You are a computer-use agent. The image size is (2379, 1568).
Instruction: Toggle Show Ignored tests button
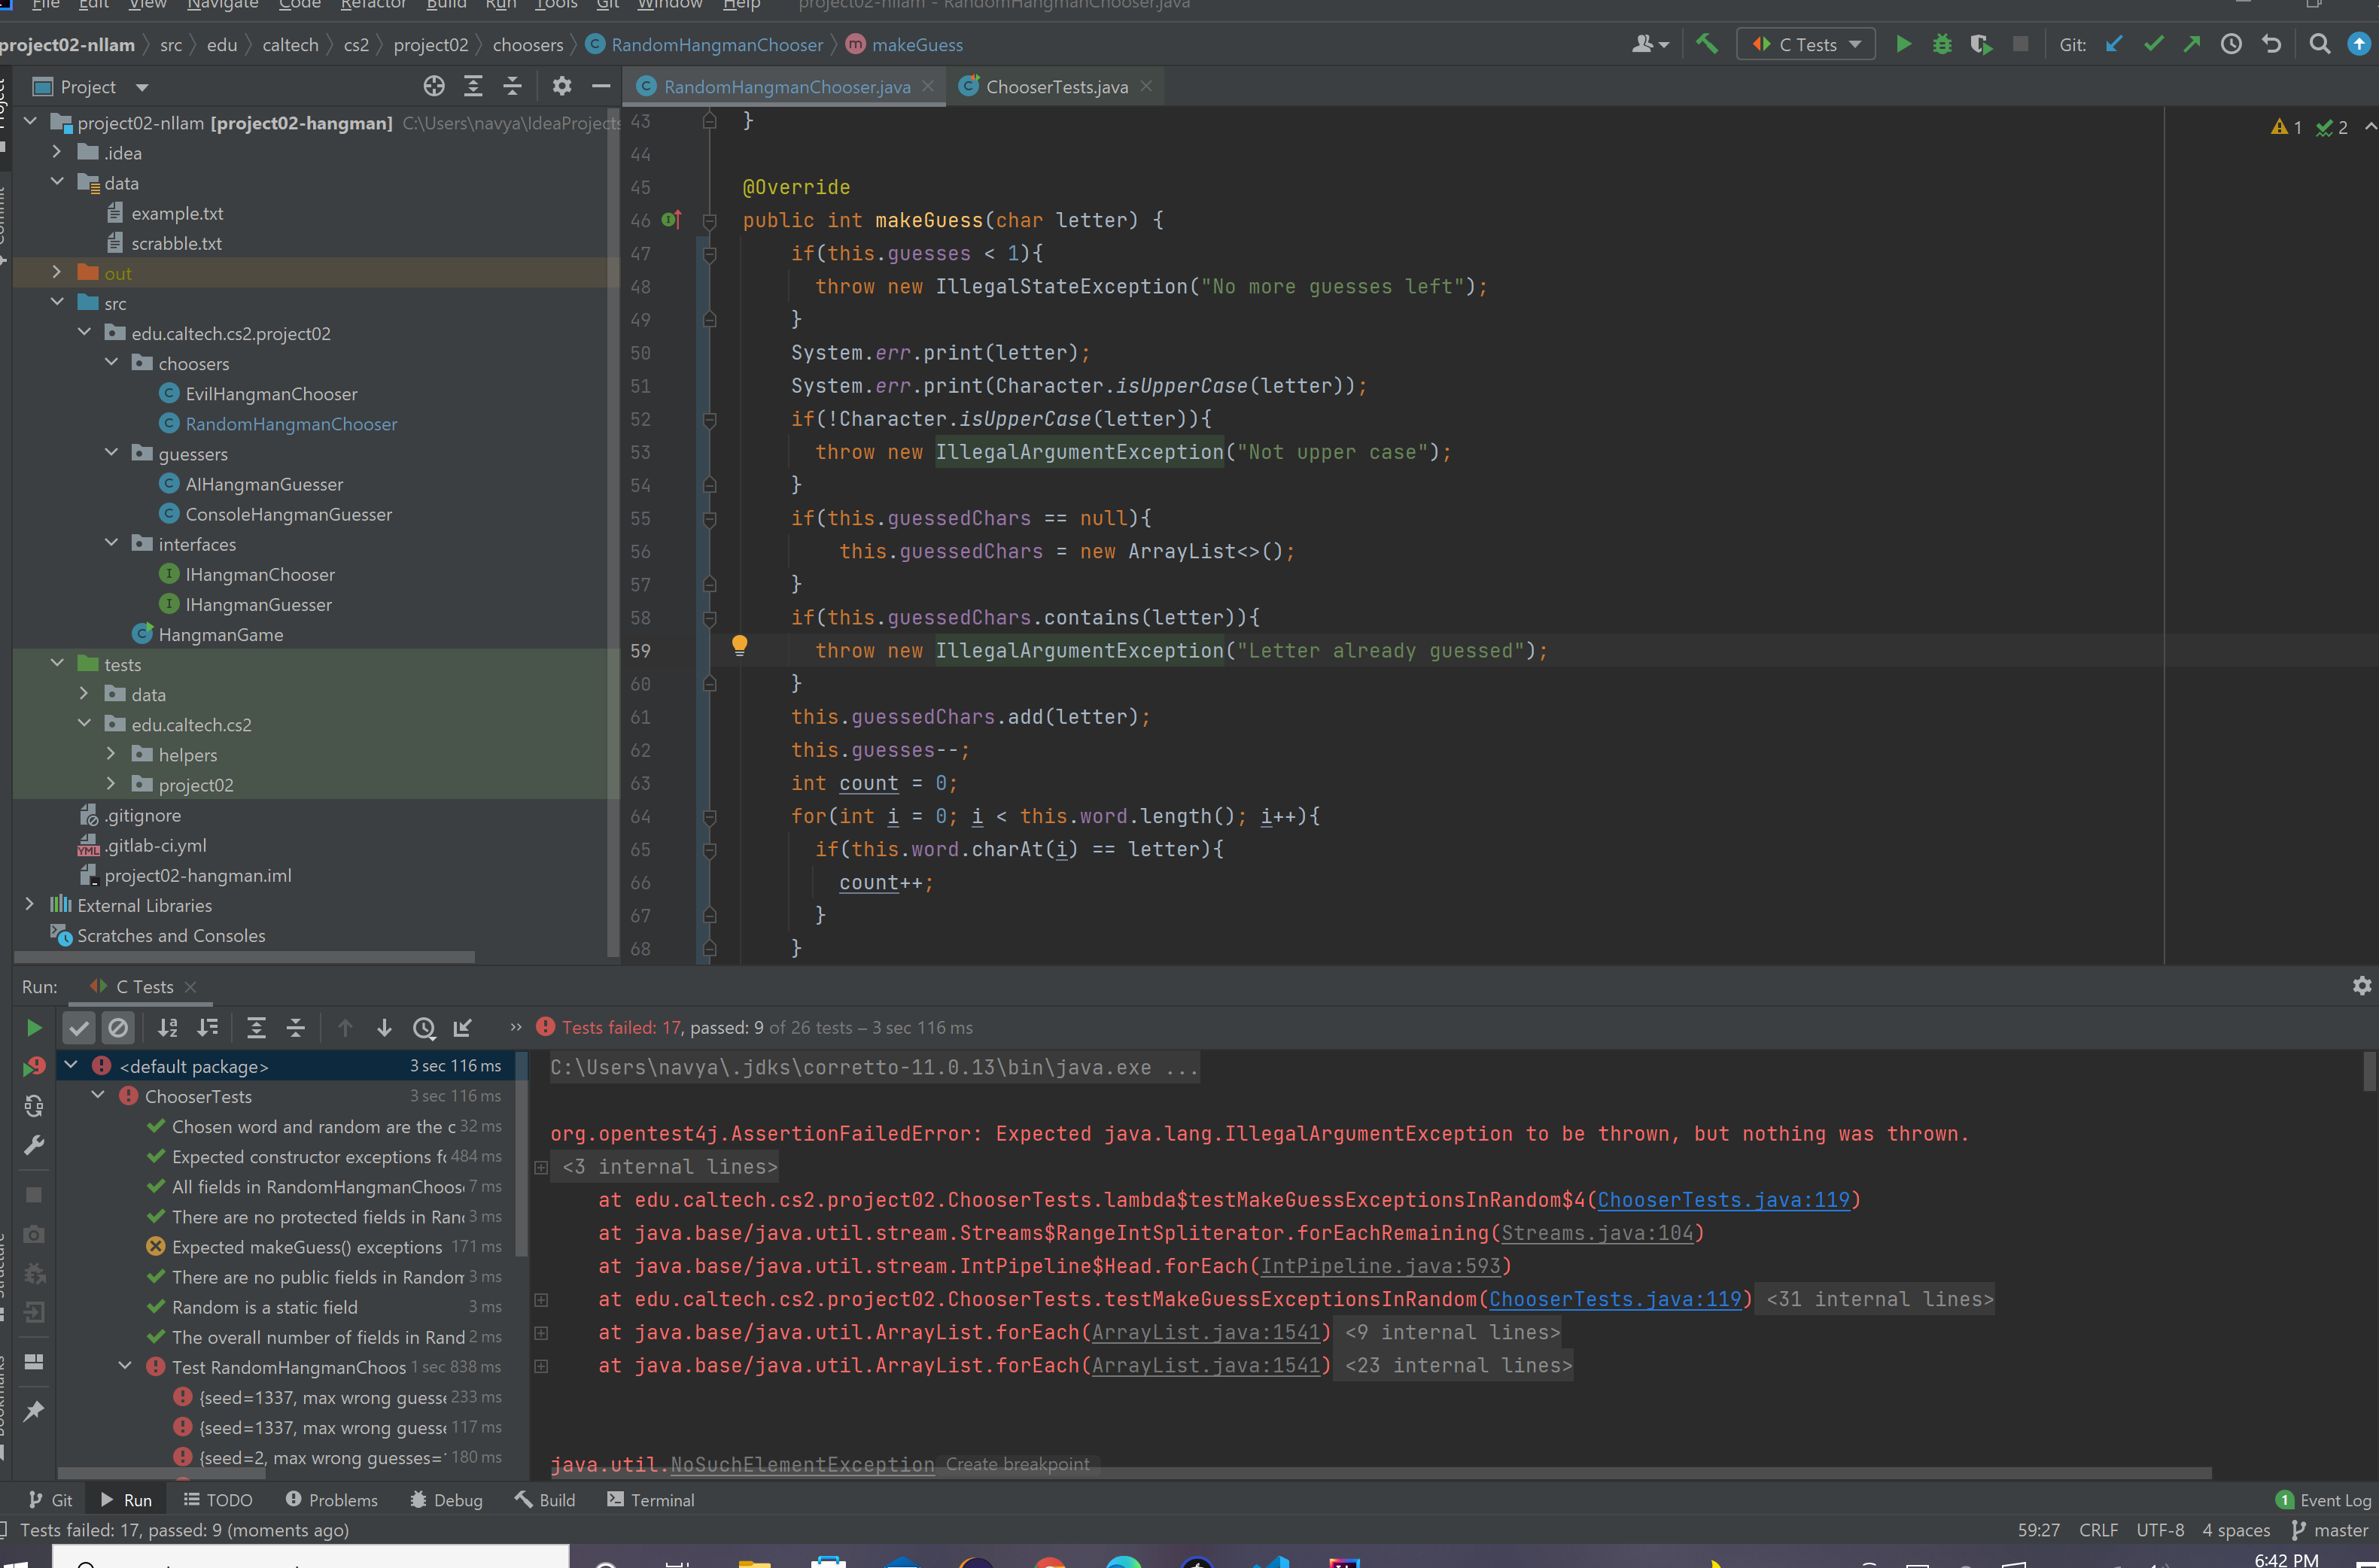pyautogui.click(x=118, y=1028)
